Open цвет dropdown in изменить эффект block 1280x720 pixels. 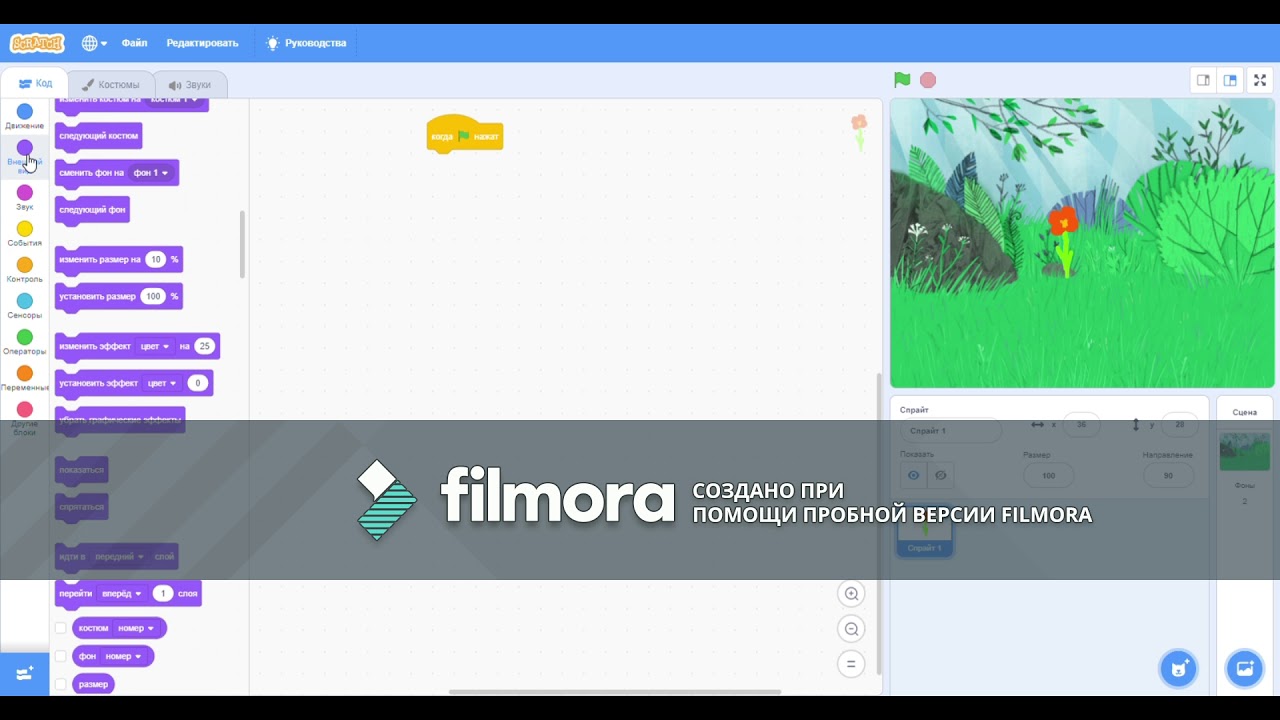[x=155, y=347]
